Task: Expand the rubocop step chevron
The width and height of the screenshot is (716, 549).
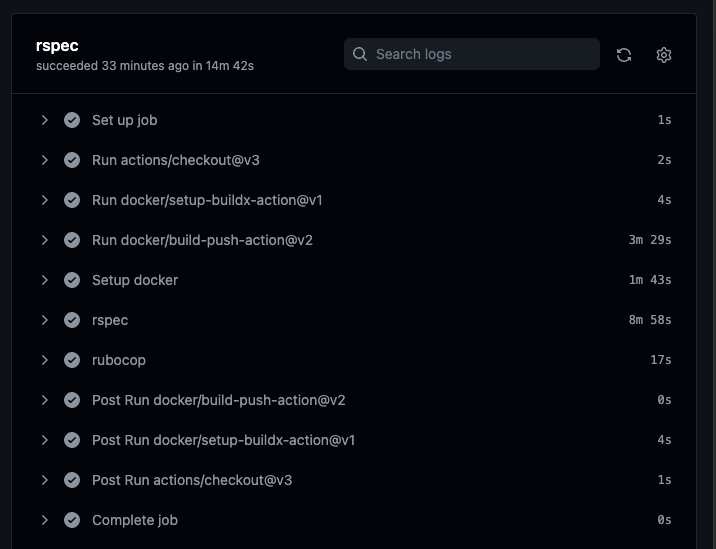Action: pyautogui.click(x=44, y=360)
